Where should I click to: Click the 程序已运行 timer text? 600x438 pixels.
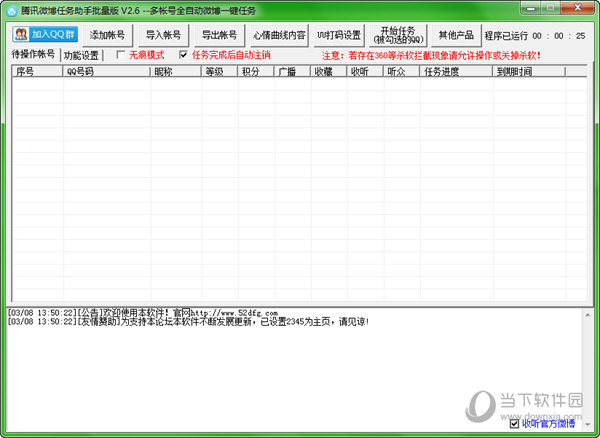(535, 36)
